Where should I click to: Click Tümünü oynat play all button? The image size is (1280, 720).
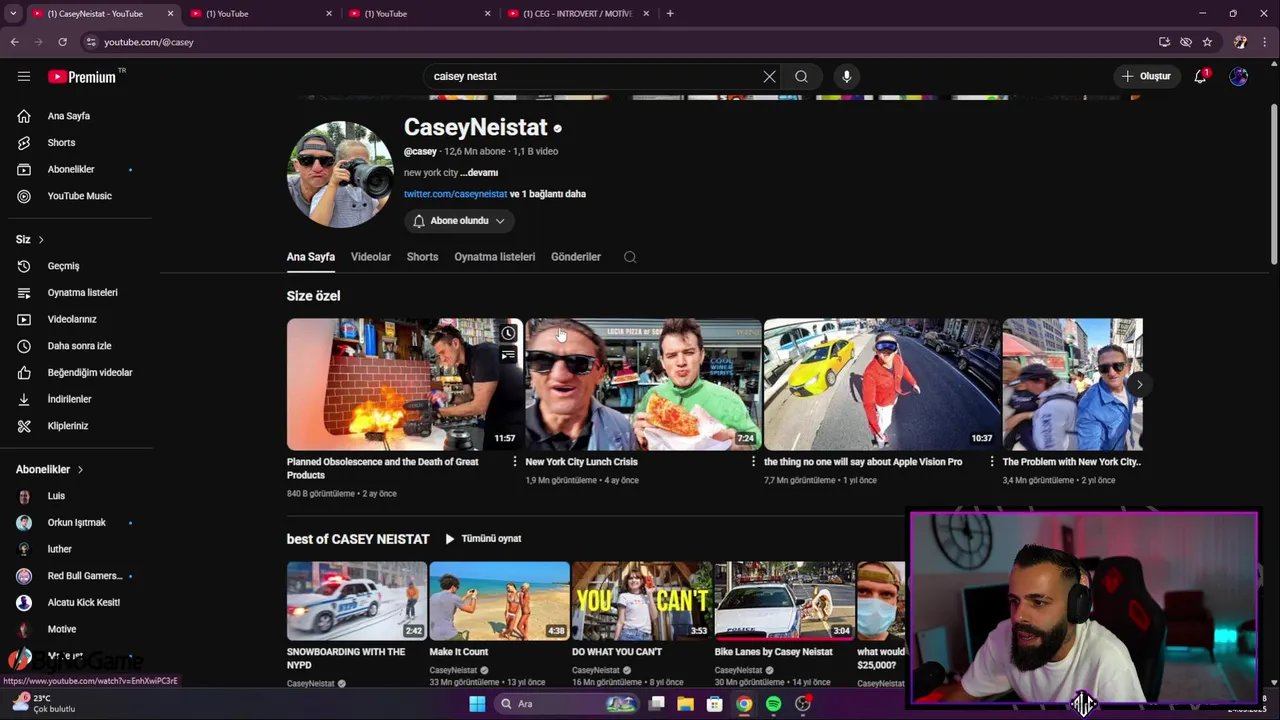click(483, 539)
